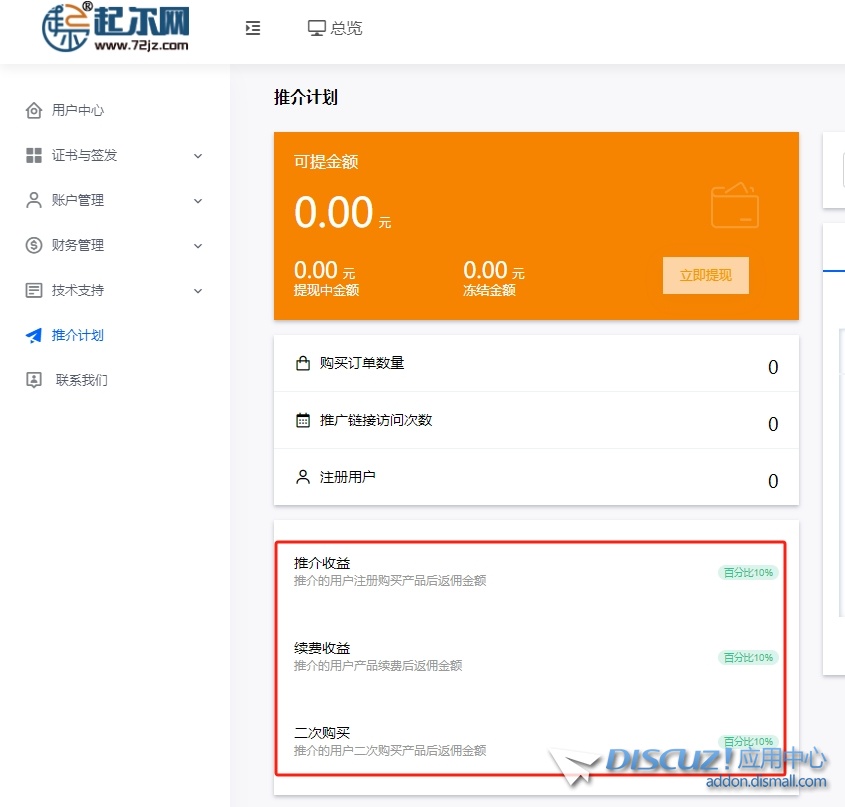Screen dimensions: 845x807
Task: Click the 技术支持 document icon
Action: coord(34,290)
